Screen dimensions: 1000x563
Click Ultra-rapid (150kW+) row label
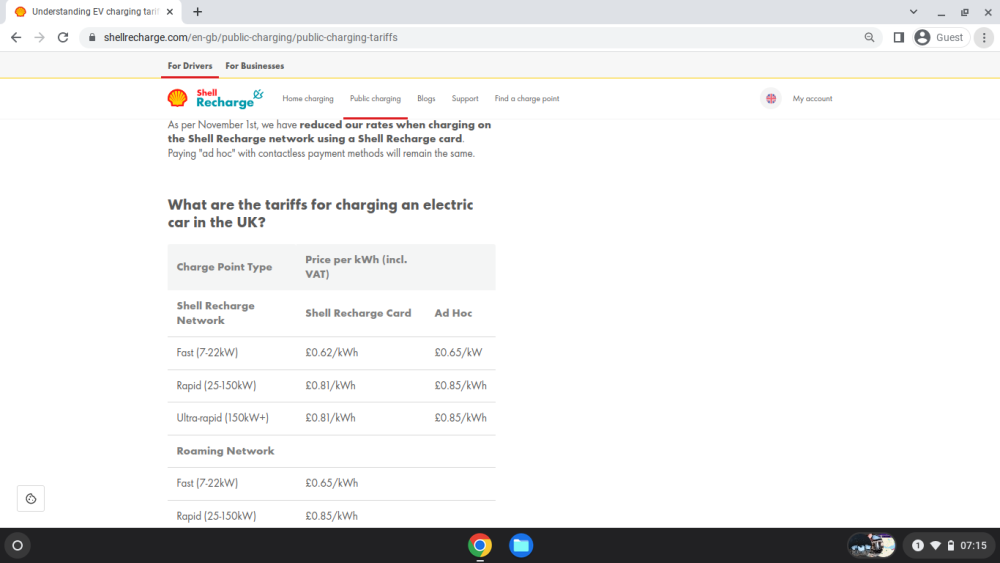click(223, 418)
